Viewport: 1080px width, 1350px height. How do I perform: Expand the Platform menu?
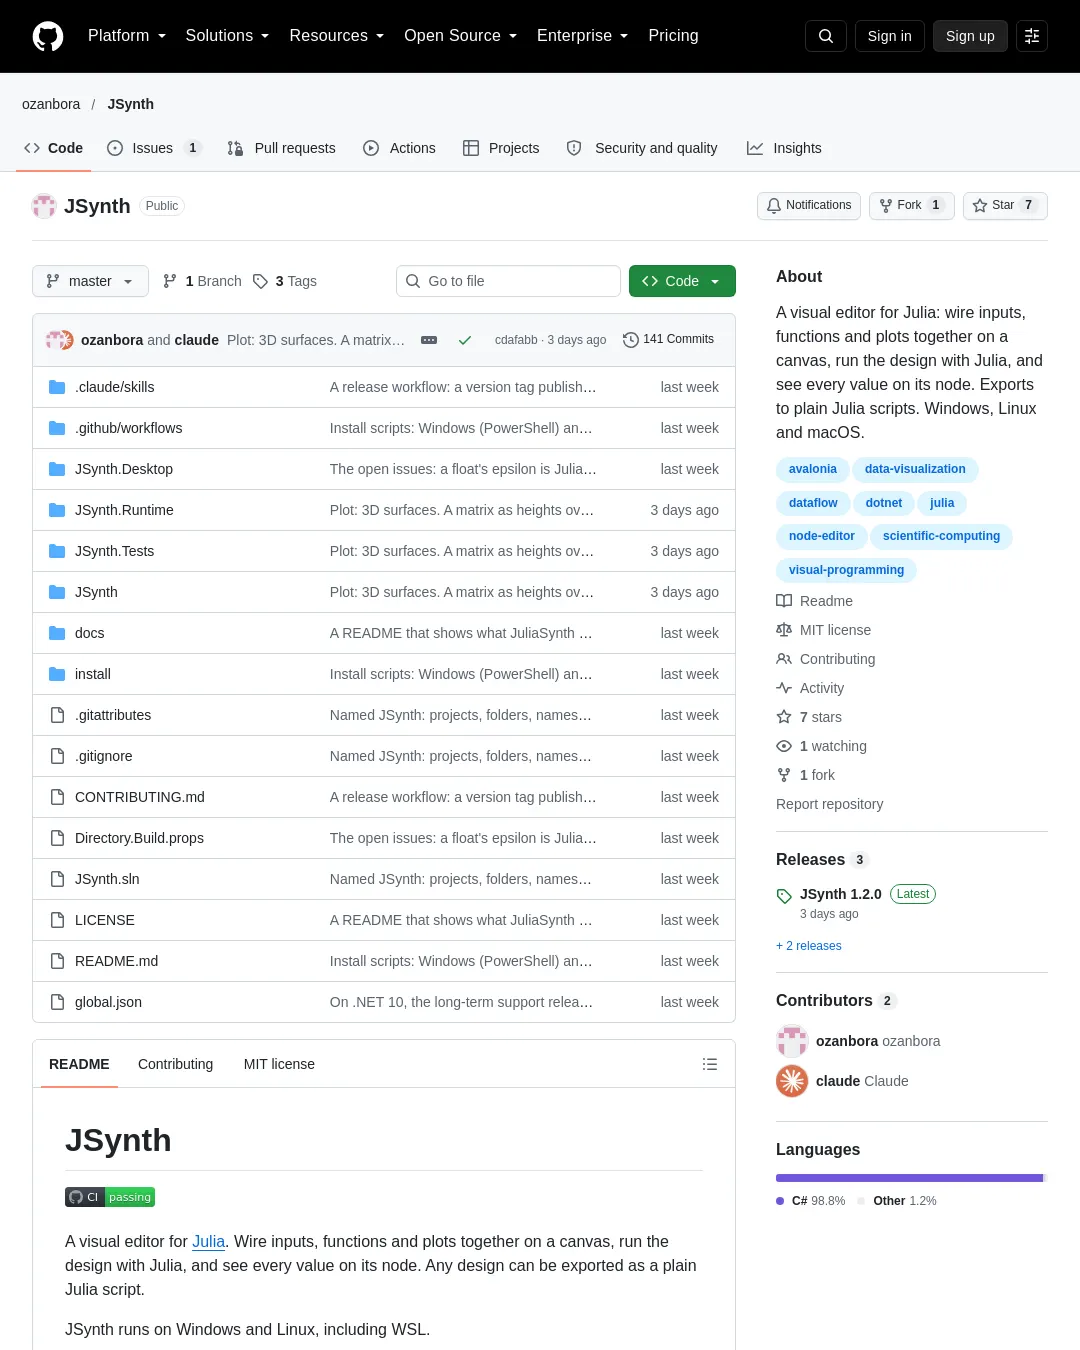point(127,36)
